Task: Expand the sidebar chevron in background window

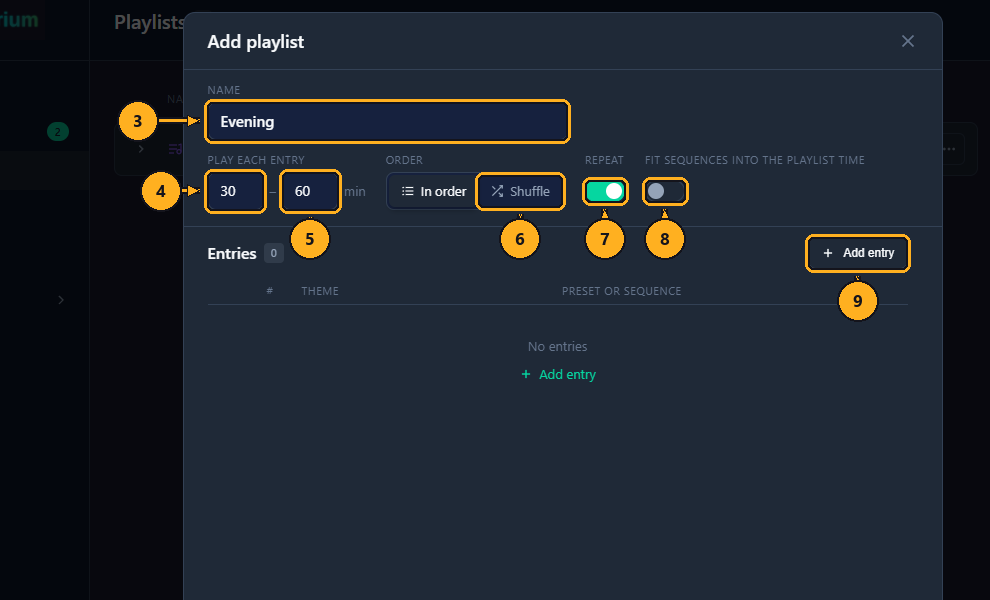Action: (61, 300)
